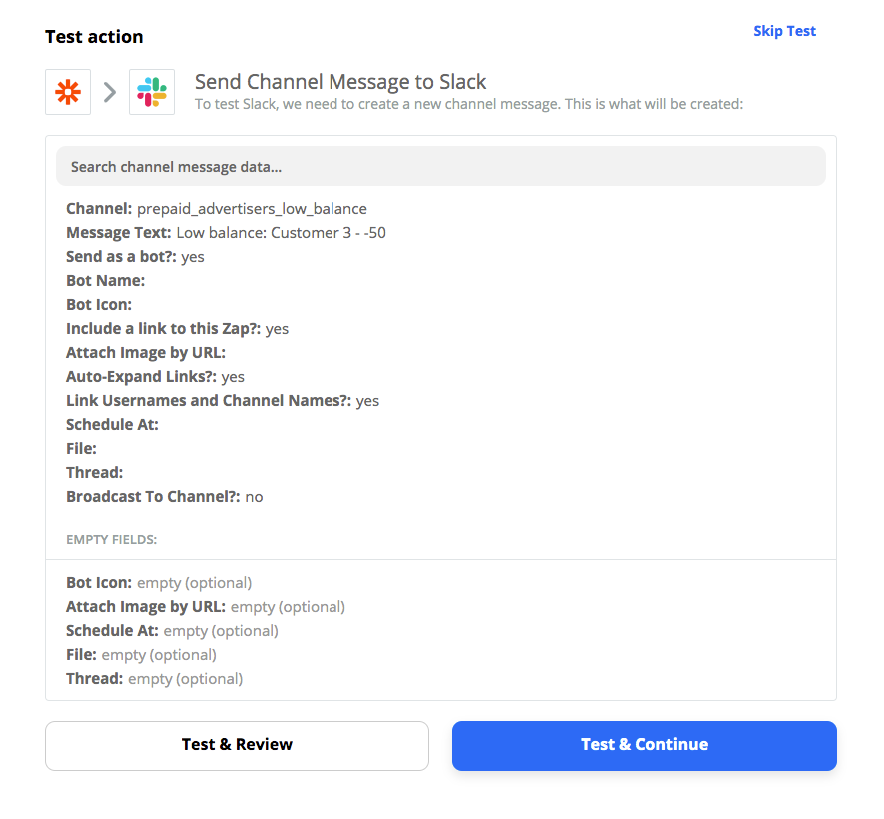884x819 pixels.
Task: Focus the Search channel message data field
Action: 441,166
